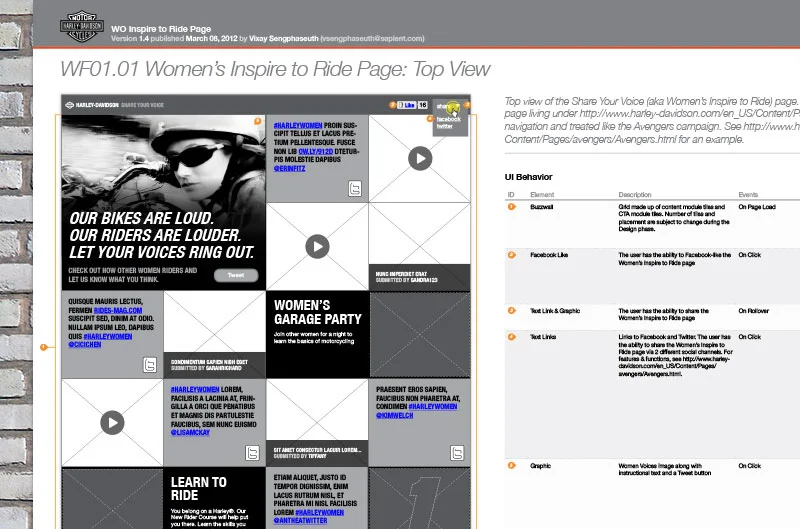Click the 'Text Links' element cell

coord(543,337)
